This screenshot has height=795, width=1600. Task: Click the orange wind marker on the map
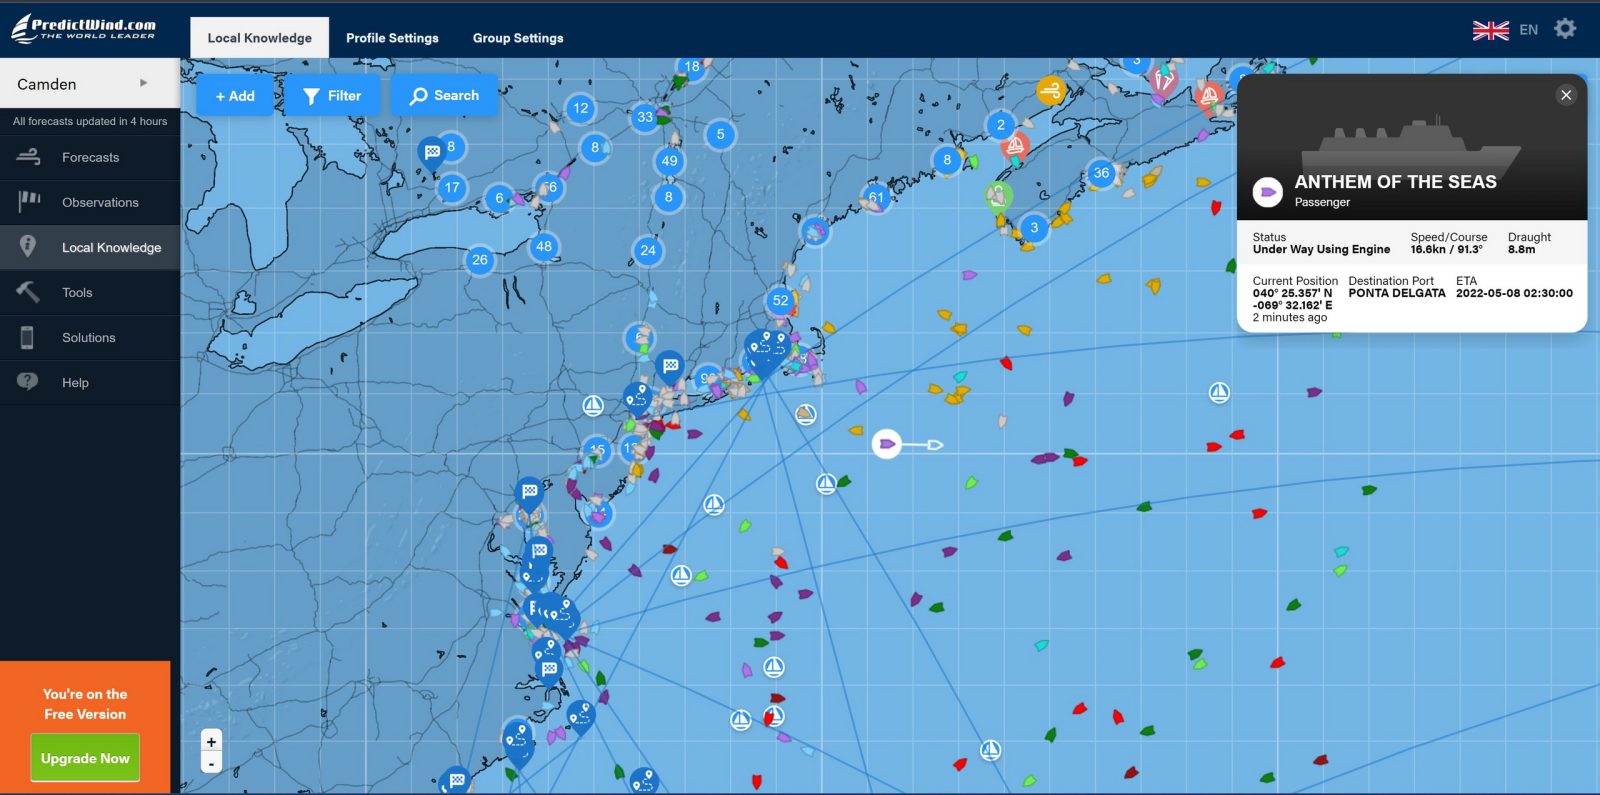(1050, 91)
